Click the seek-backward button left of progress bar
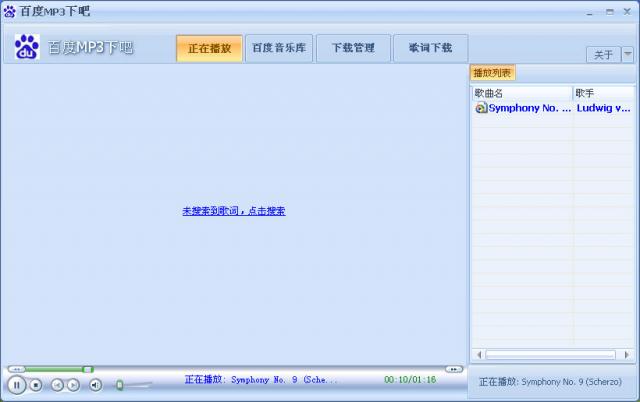Viewport: 640px width, 402px height. [14, 369]
